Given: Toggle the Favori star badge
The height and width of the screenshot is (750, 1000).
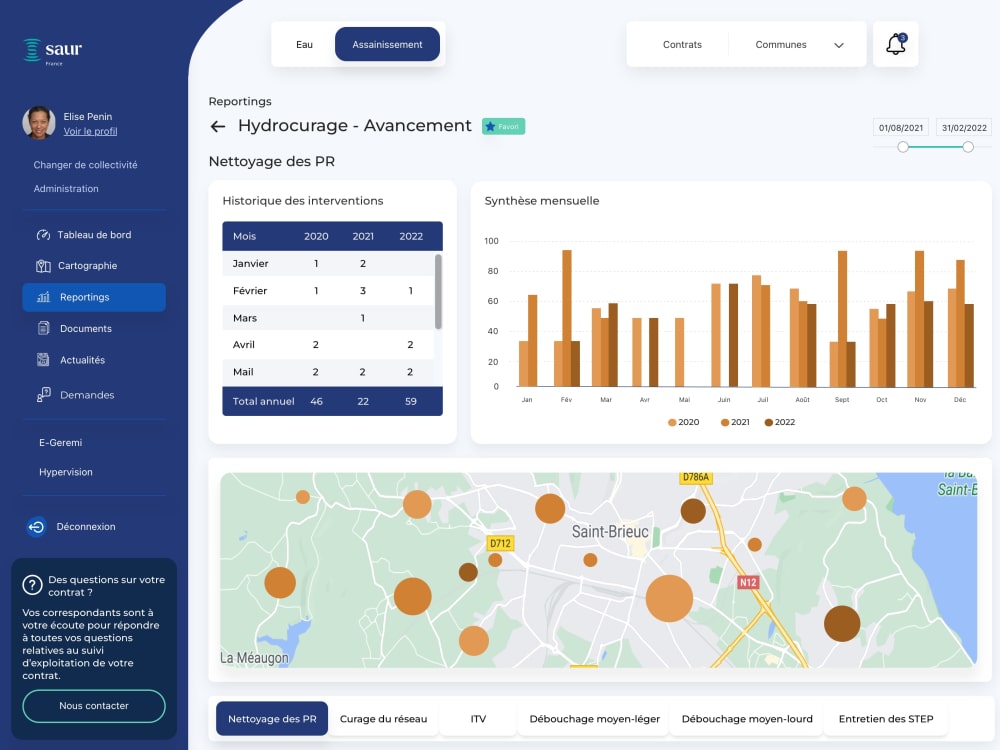Looking at the screenshot, I should coord(503,126).
